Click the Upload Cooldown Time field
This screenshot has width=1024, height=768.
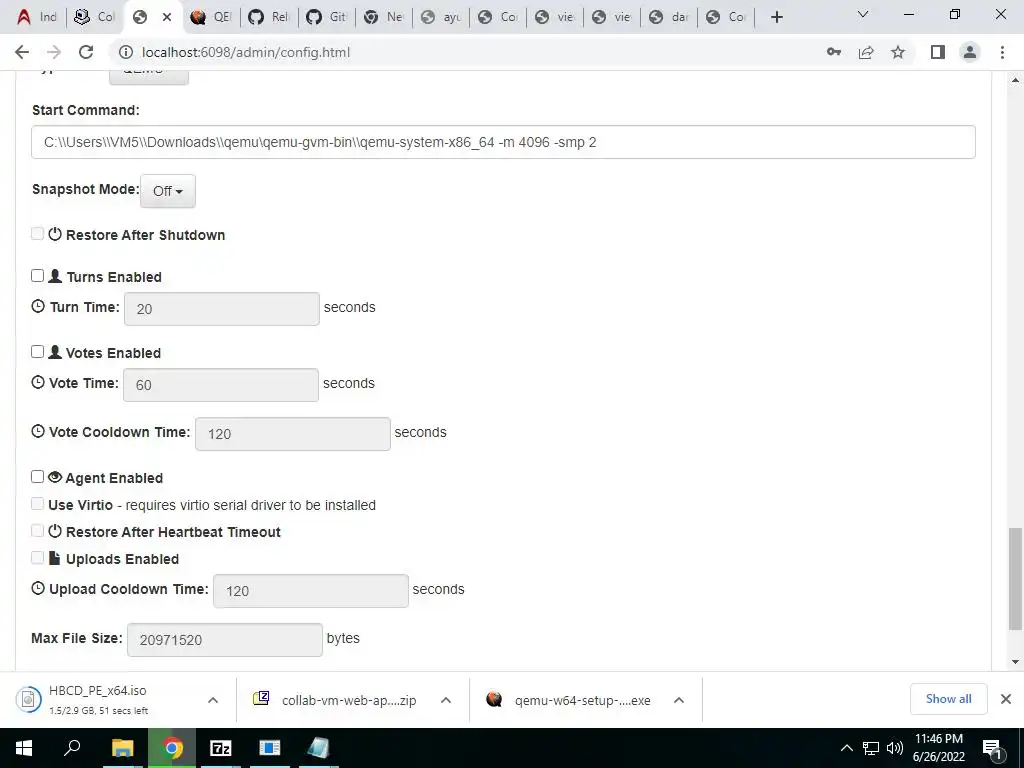(x=311, y=590)
